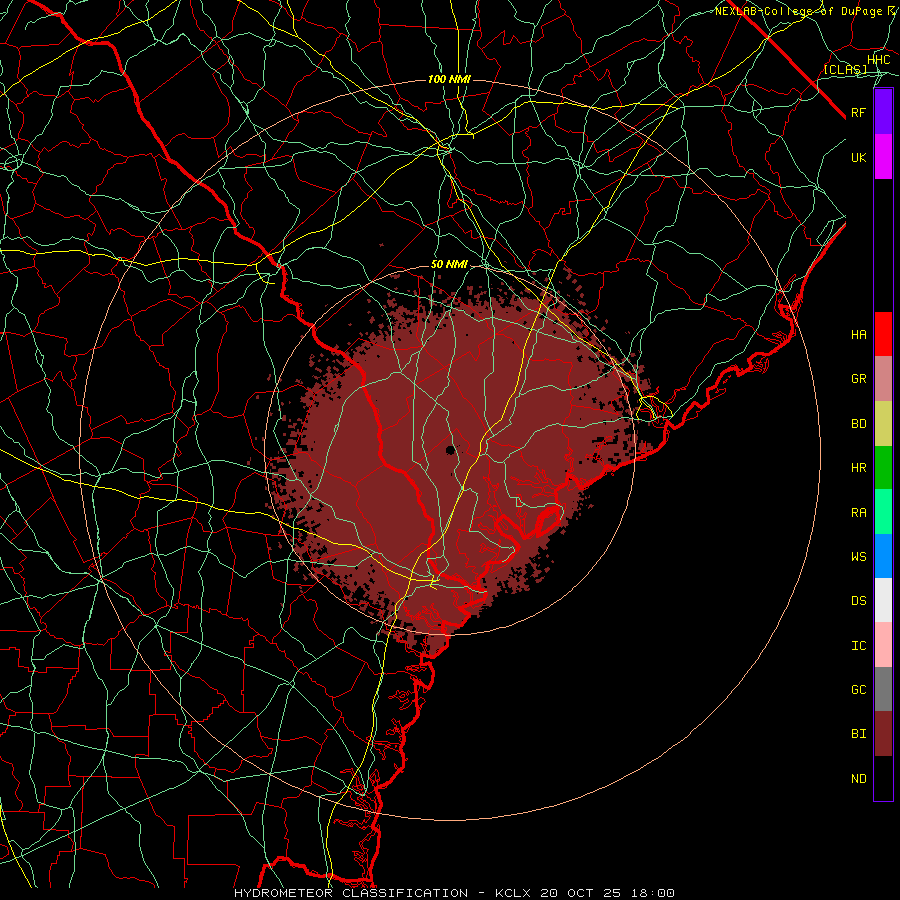This screenshot has width=900, height=900.
Task: Click the UK magenta legend swatch
Action: [883, 157]
